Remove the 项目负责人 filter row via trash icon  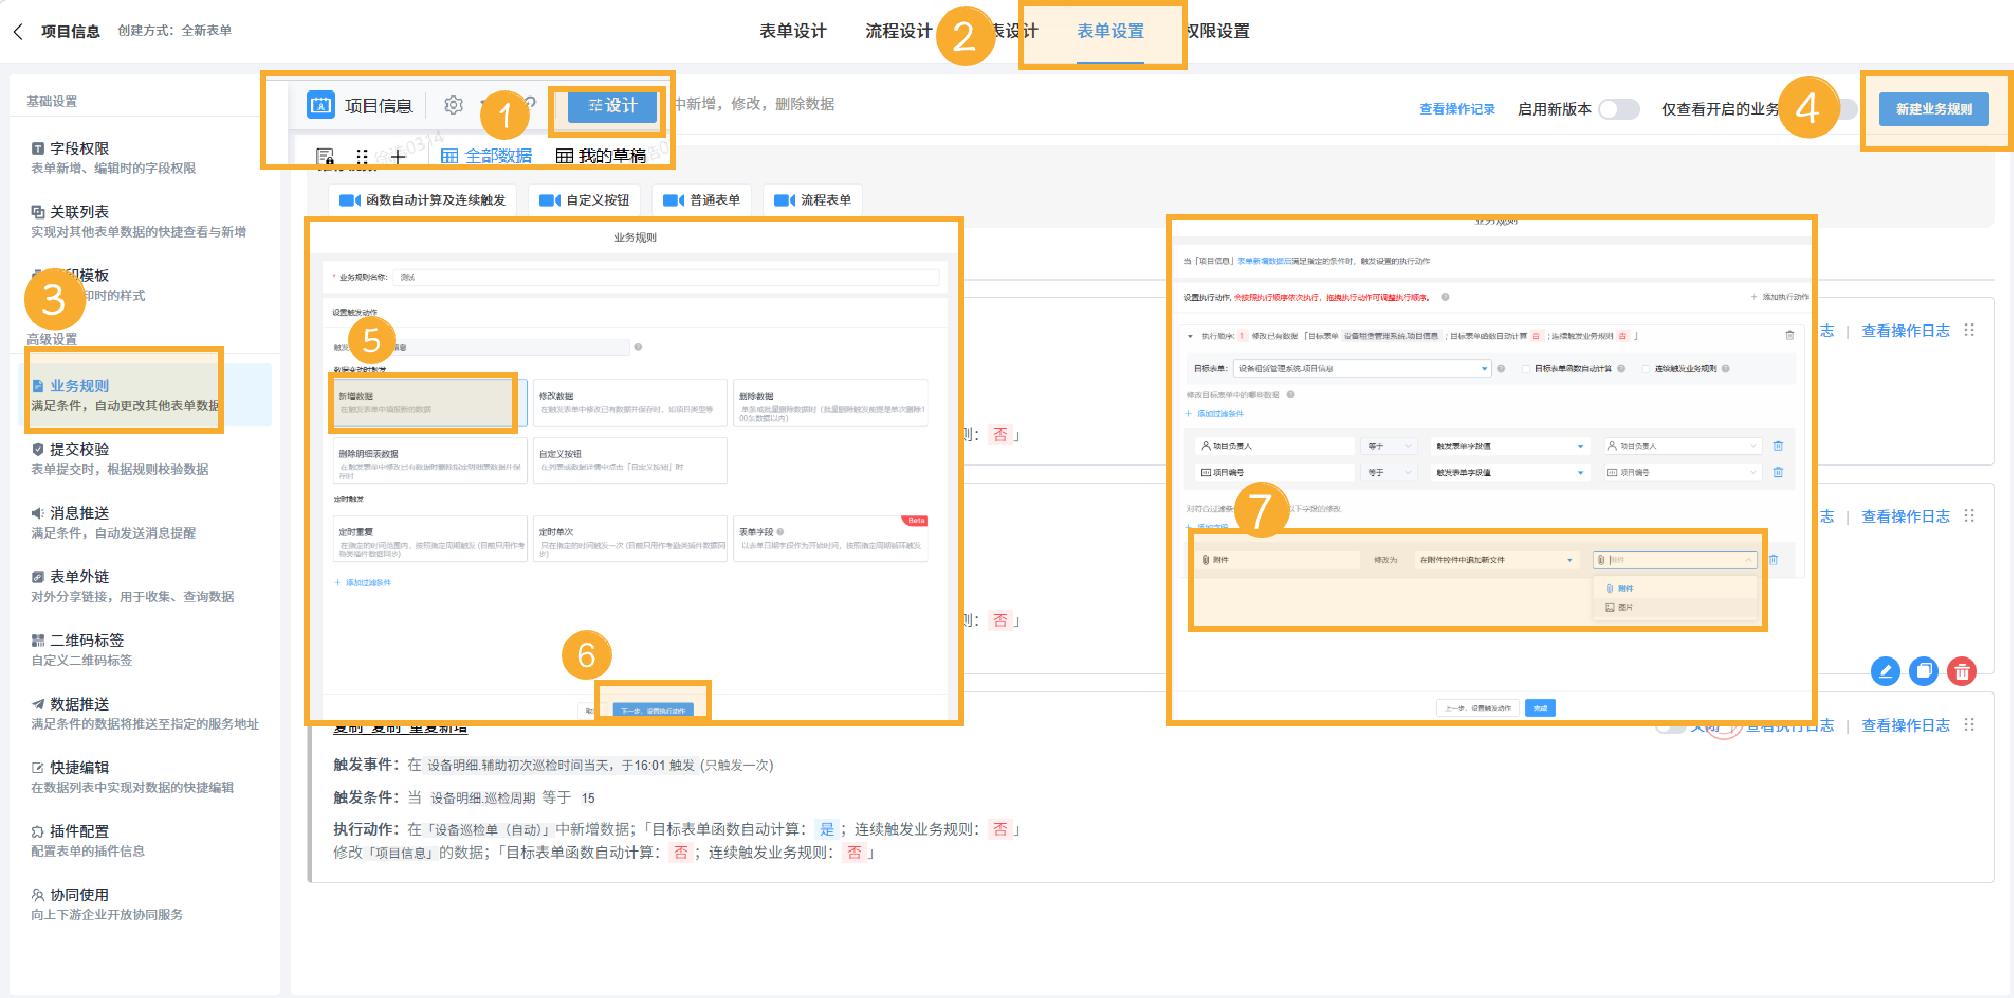(x=1778, y=445)
